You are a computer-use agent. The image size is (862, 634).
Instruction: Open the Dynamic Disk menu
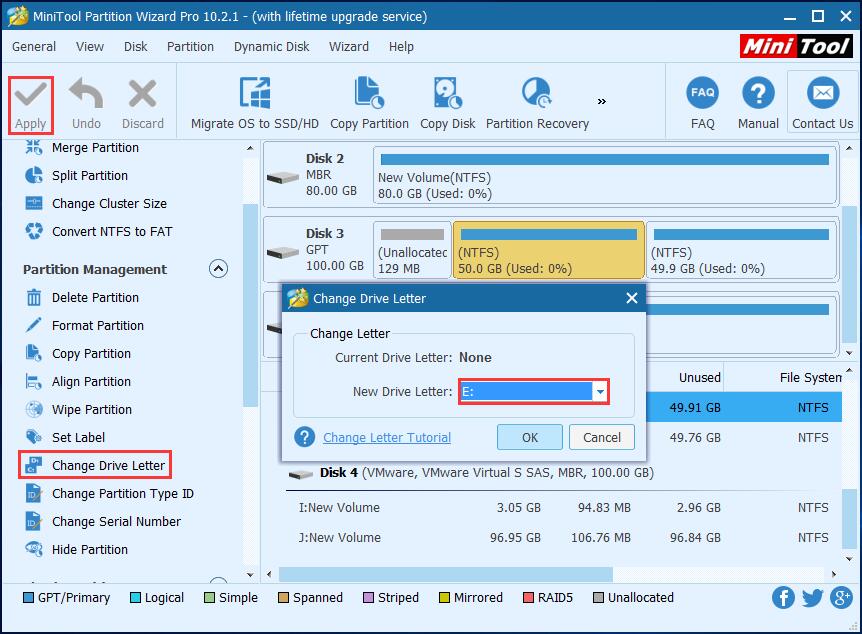tap(271, 46)
